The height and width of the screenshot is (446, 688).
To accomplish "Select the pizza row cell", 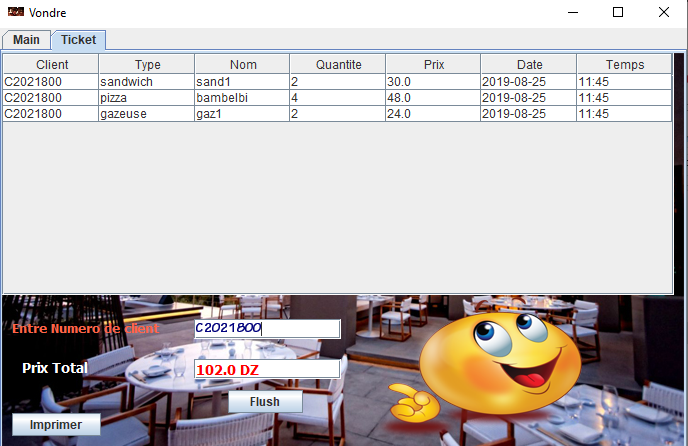I will [x=147, y=98].
